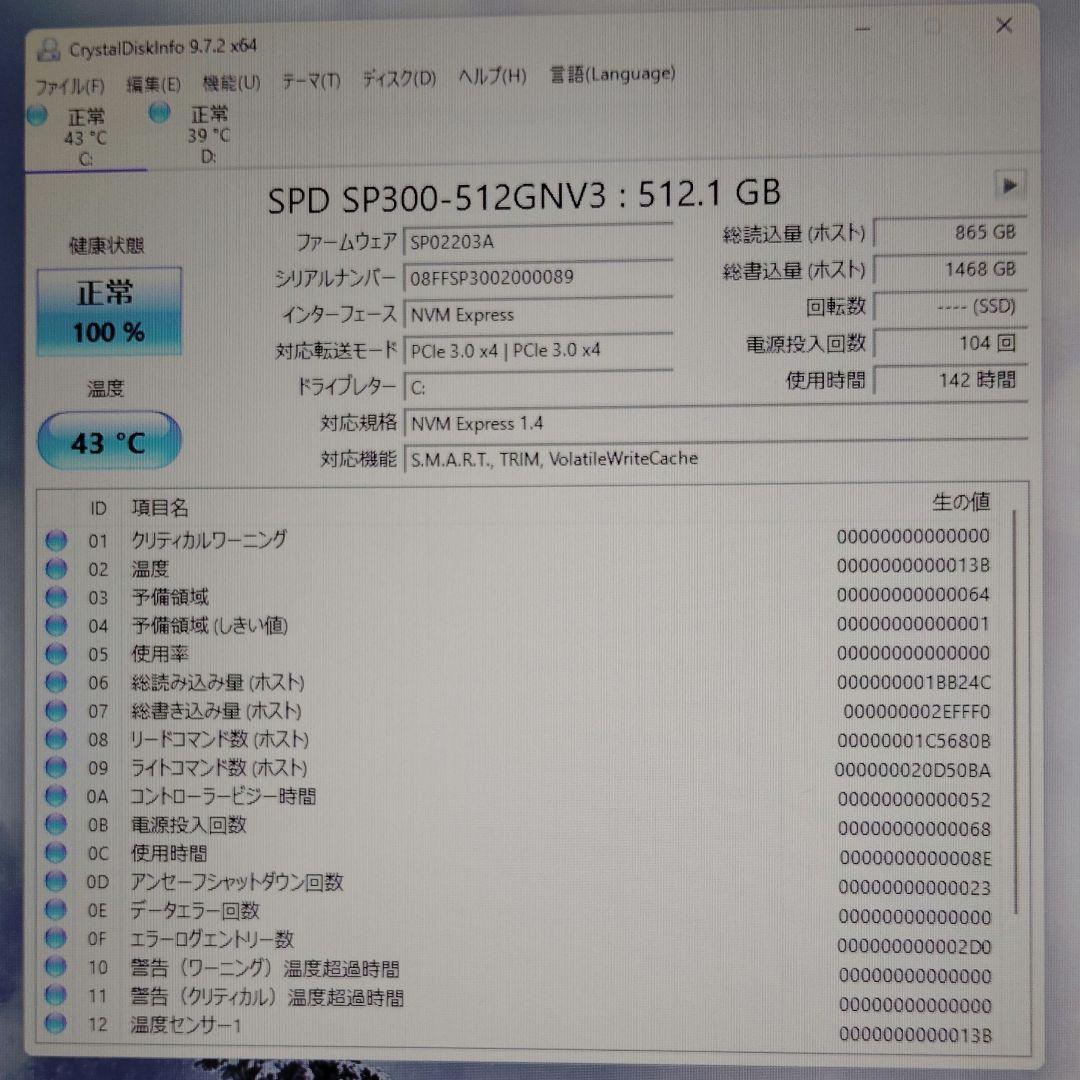Click the blue health indicator on drive D: tab
This screenshot has width=1080, height=1080.
pyautogui.click(x=158, y=113)
